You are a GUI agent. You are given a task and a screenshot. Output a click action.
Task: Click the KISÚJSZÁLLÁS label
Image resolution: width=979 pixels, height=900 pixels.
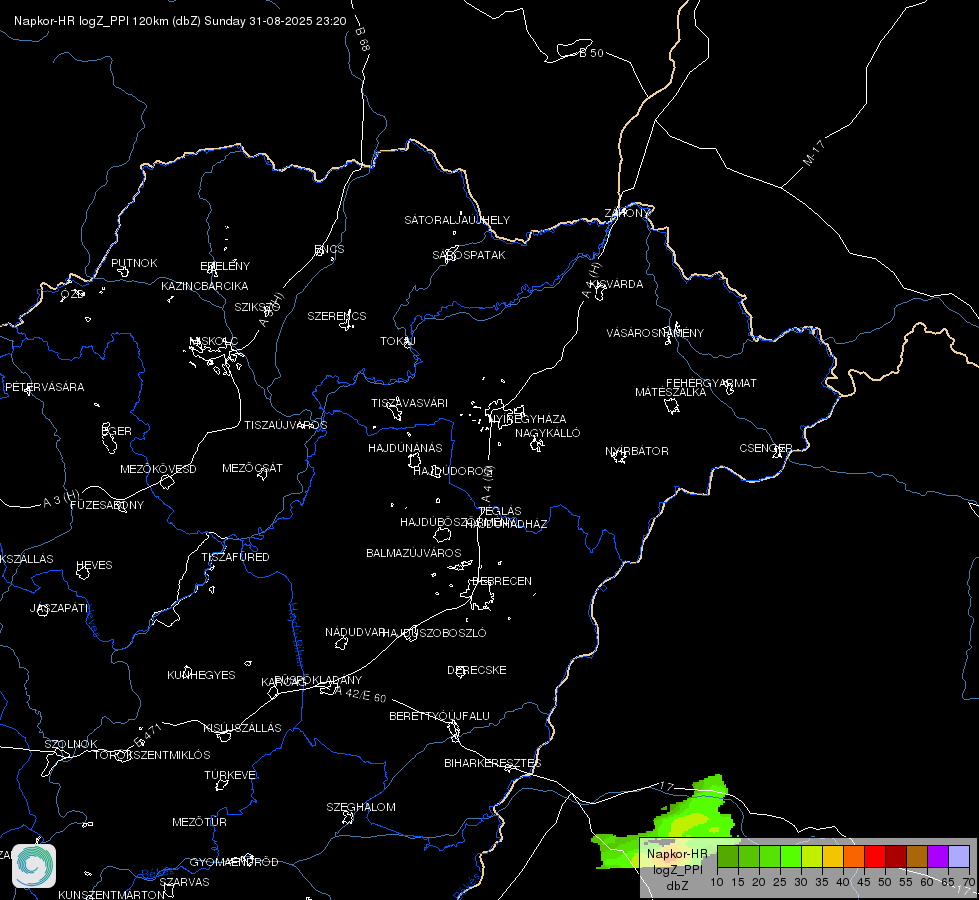[242, 728]
